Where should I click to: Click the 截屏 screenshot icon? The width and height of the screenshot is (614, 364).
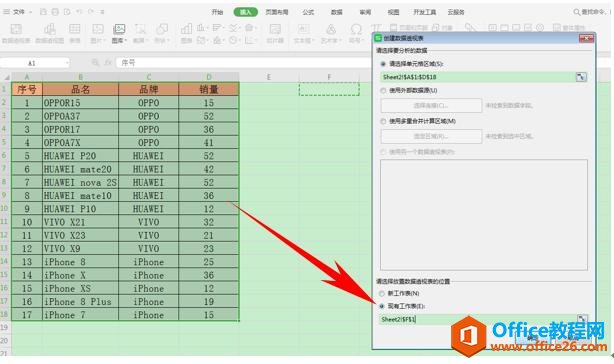tap(140, 29)
